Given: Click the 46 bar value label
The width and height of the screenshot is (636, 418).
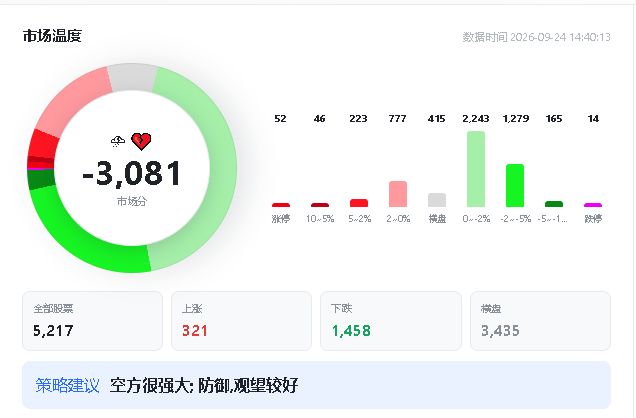Looking at the screenshot, I should coord(319,119).
